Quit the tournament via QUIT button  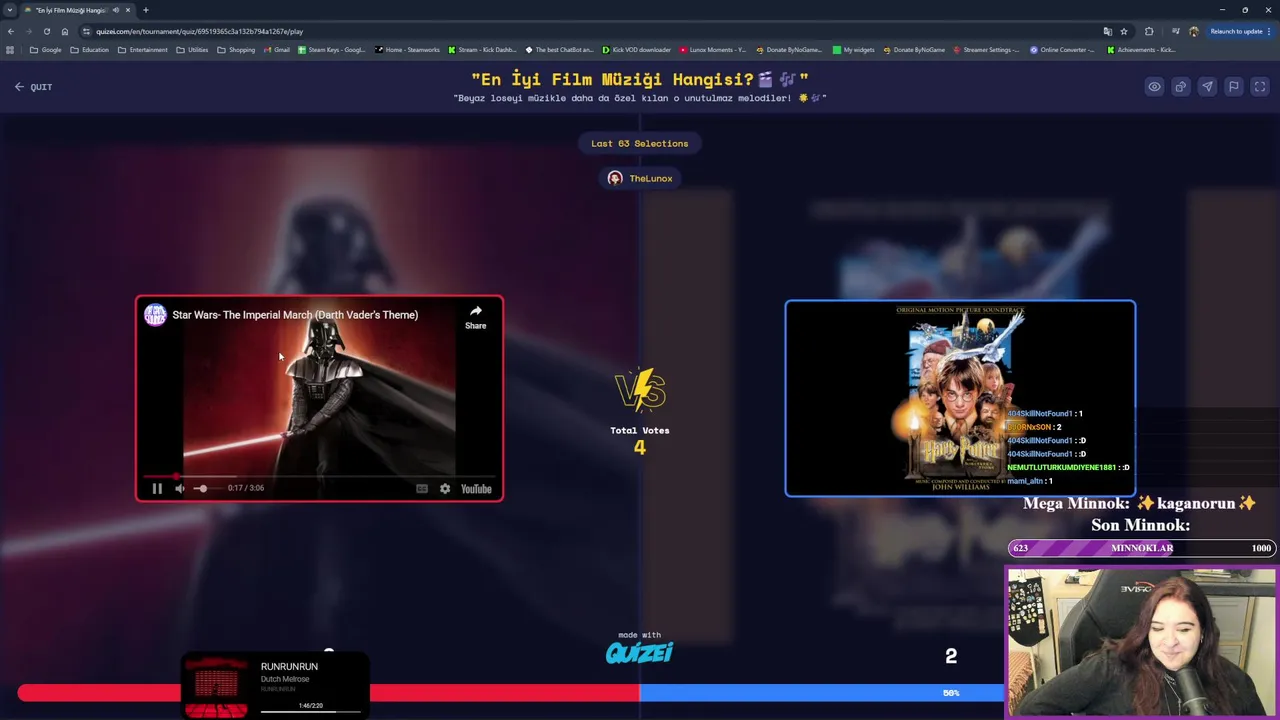(x=33, y=87)
